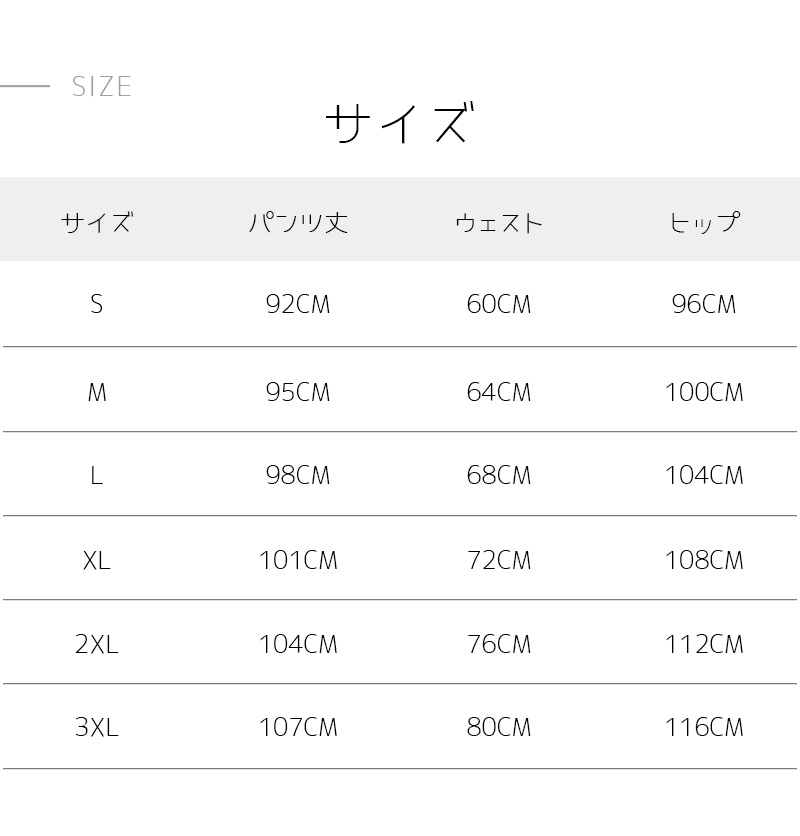Select the ヒップ column header
The height and width of the screenshot is (836, 800).
pos(704,222)
